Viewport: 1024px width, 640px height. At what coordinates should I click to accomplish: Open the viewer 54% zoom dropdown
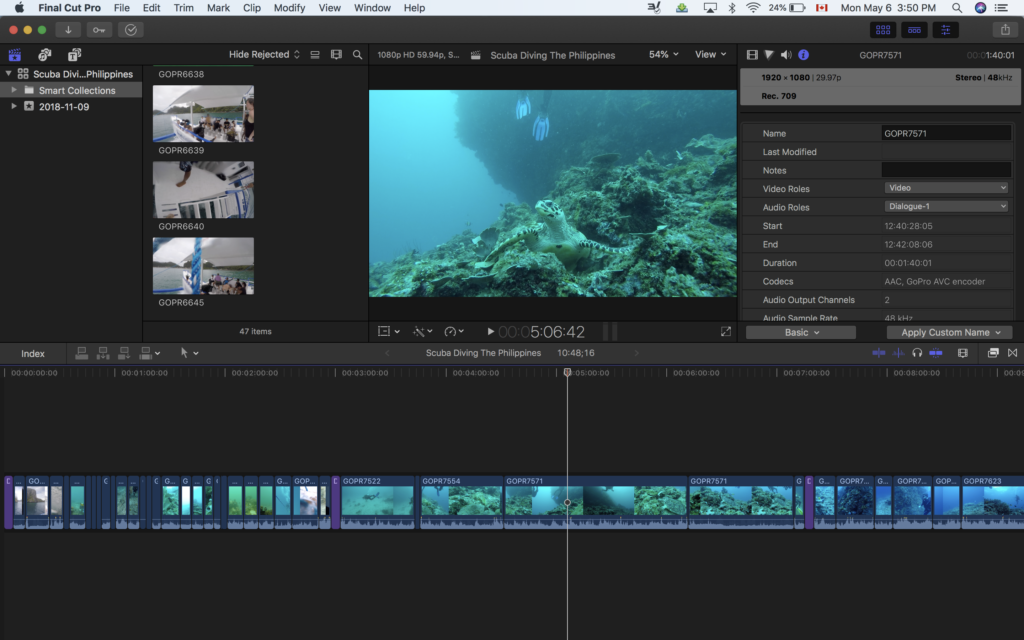point(663,55)
